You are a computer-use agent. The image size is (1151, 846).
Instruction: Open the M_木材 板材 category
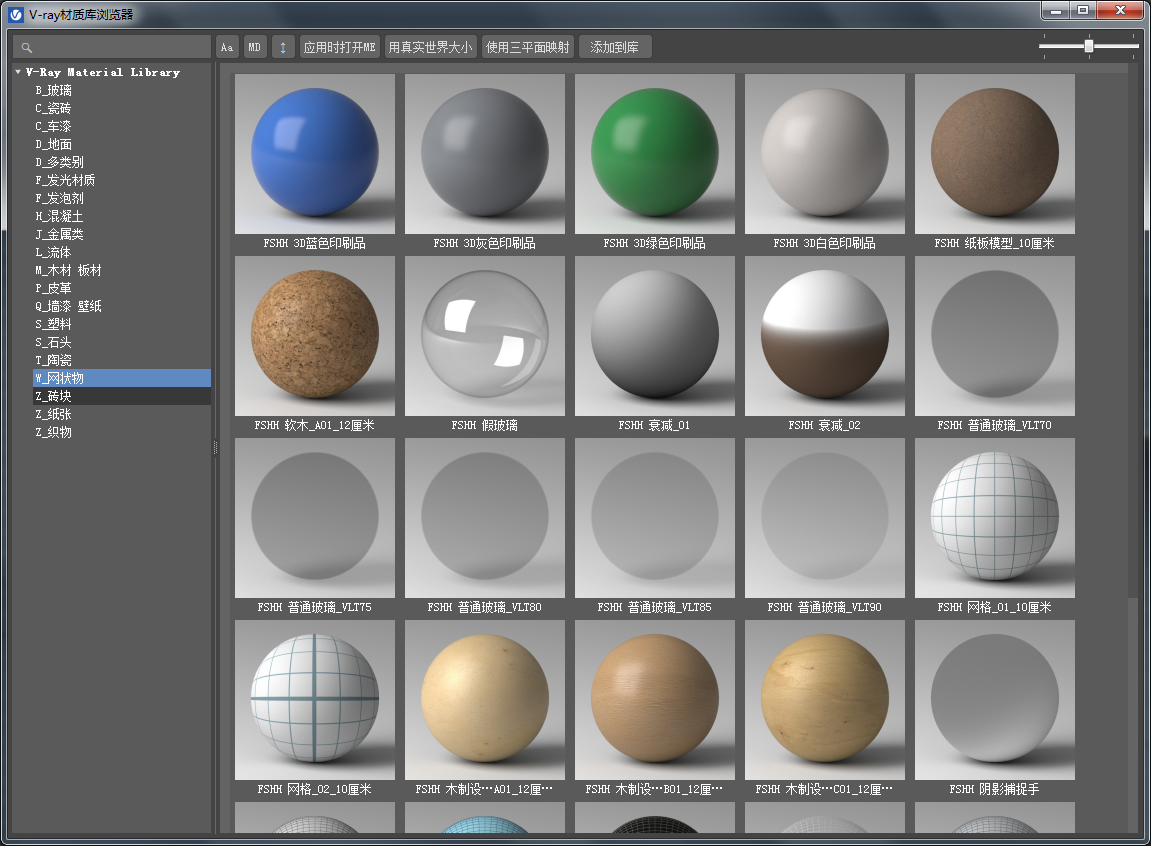click(68, 270)
